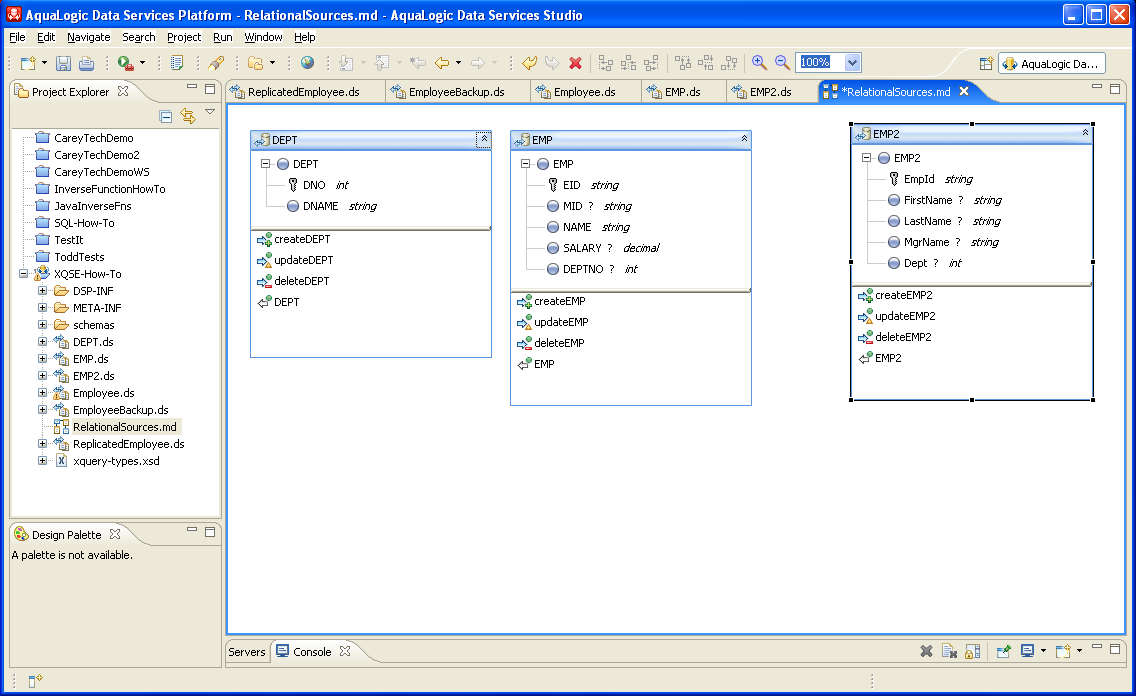Viewport: 1136px width, 696px height.
Task: Click the AquaLogic Da... perspective button
Action: click(x=1052, y=64)
